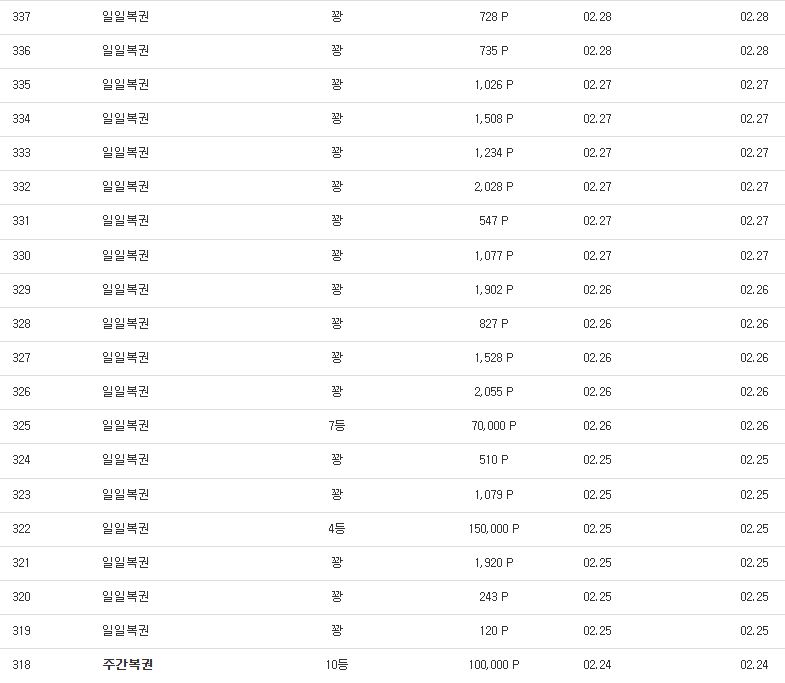Click the 7등 result cell
Image resolution: width=785 pixels, height=683 pixels.
point(336,425)
